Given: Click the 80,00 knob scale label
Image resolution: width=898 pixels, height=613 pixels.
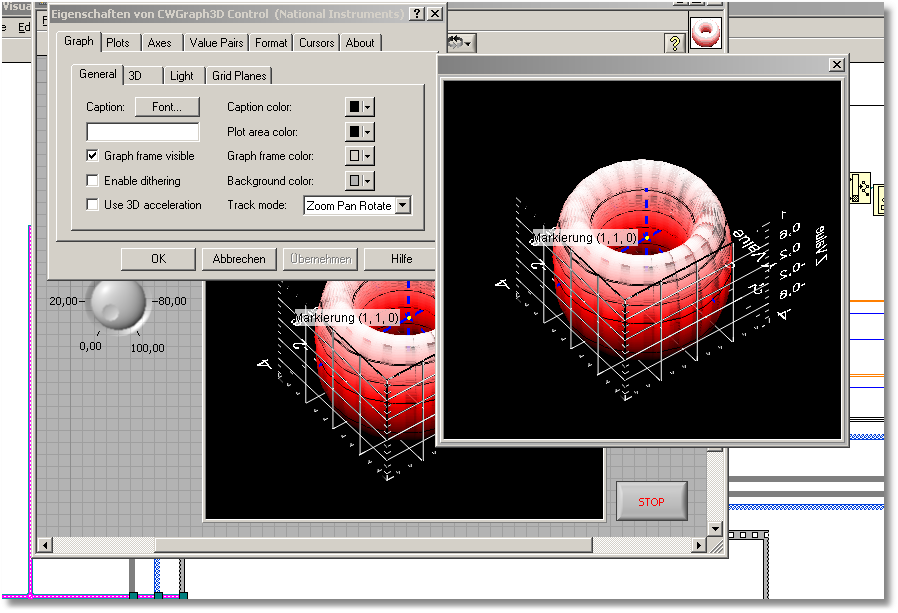Looking at the screenshot, I should pos(172,301).
